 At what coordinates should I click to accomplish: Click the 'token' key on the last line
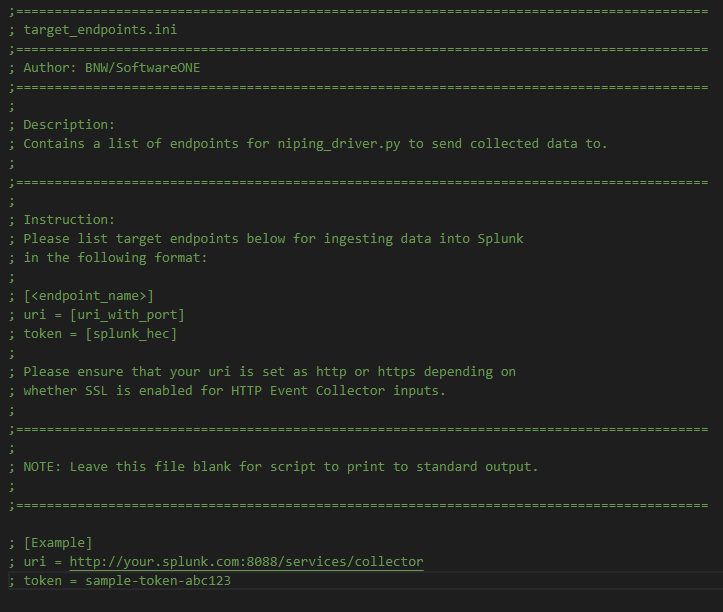coord(42,581)
